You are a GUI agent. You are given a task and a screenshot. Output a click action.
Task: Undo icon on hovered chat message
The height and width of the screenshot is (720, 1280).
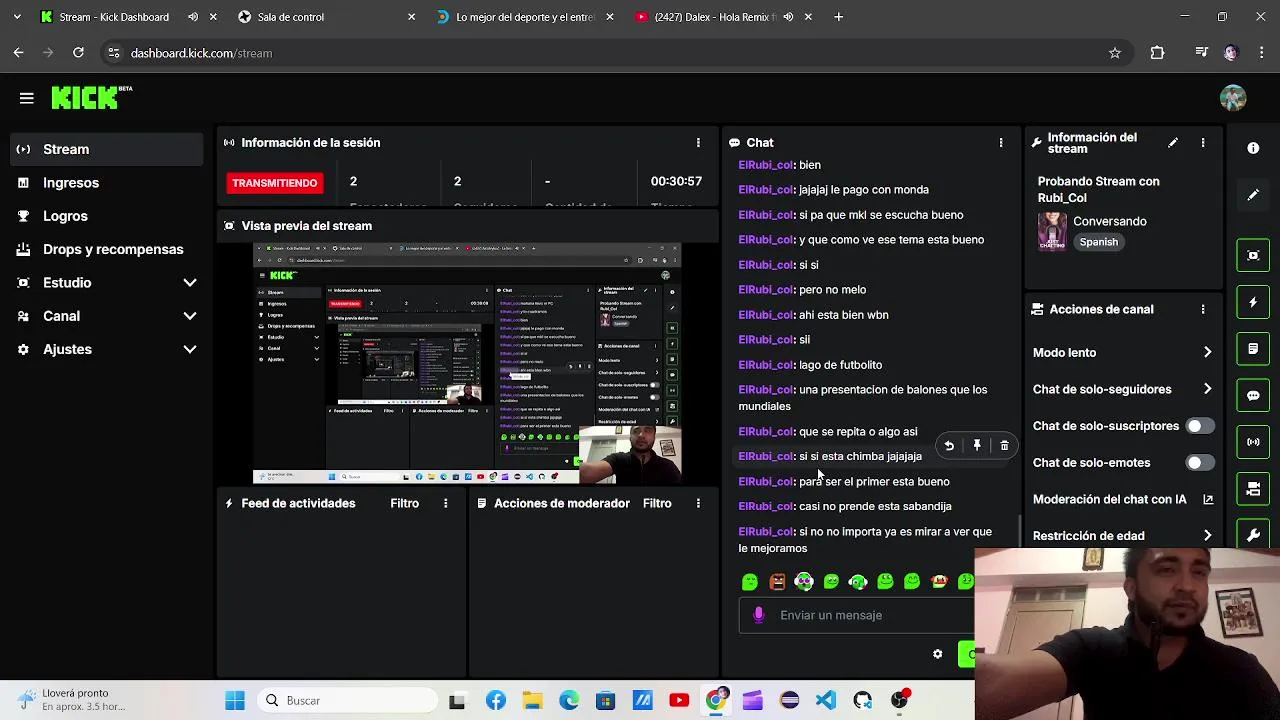click(x=949, y=446)
